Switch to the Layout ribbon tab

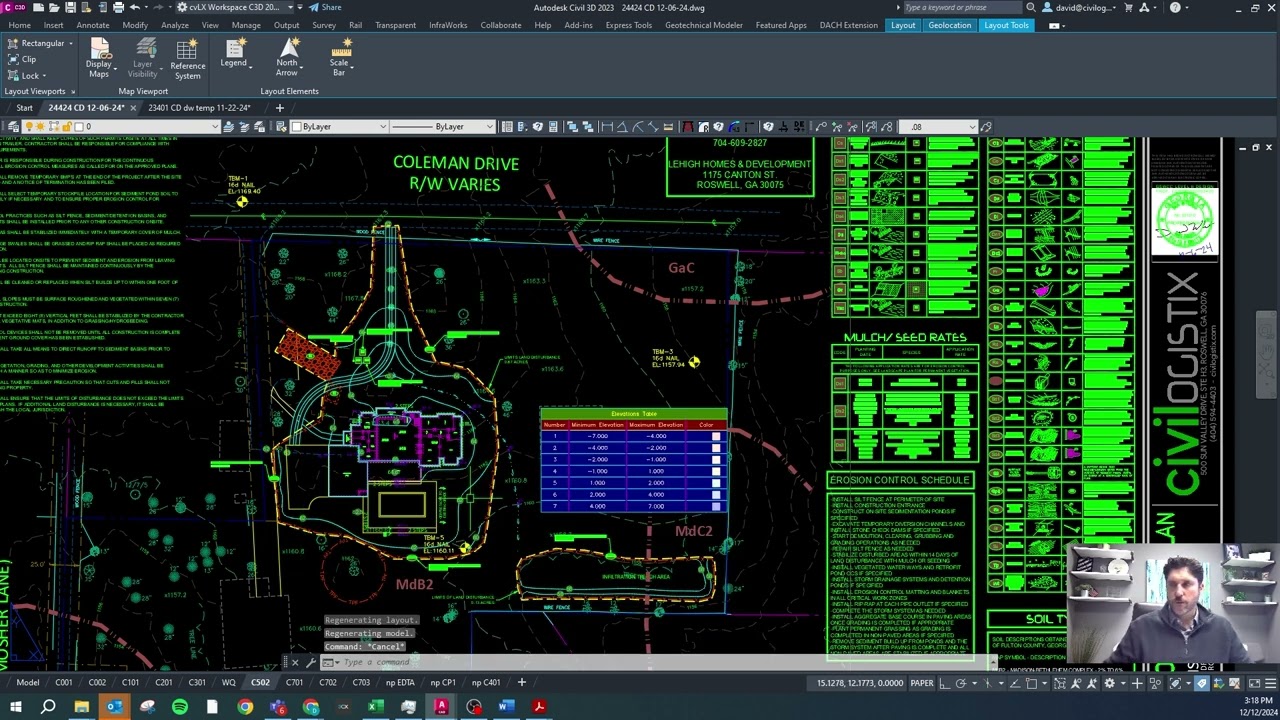pyautogui.click(x=903, y=25)
